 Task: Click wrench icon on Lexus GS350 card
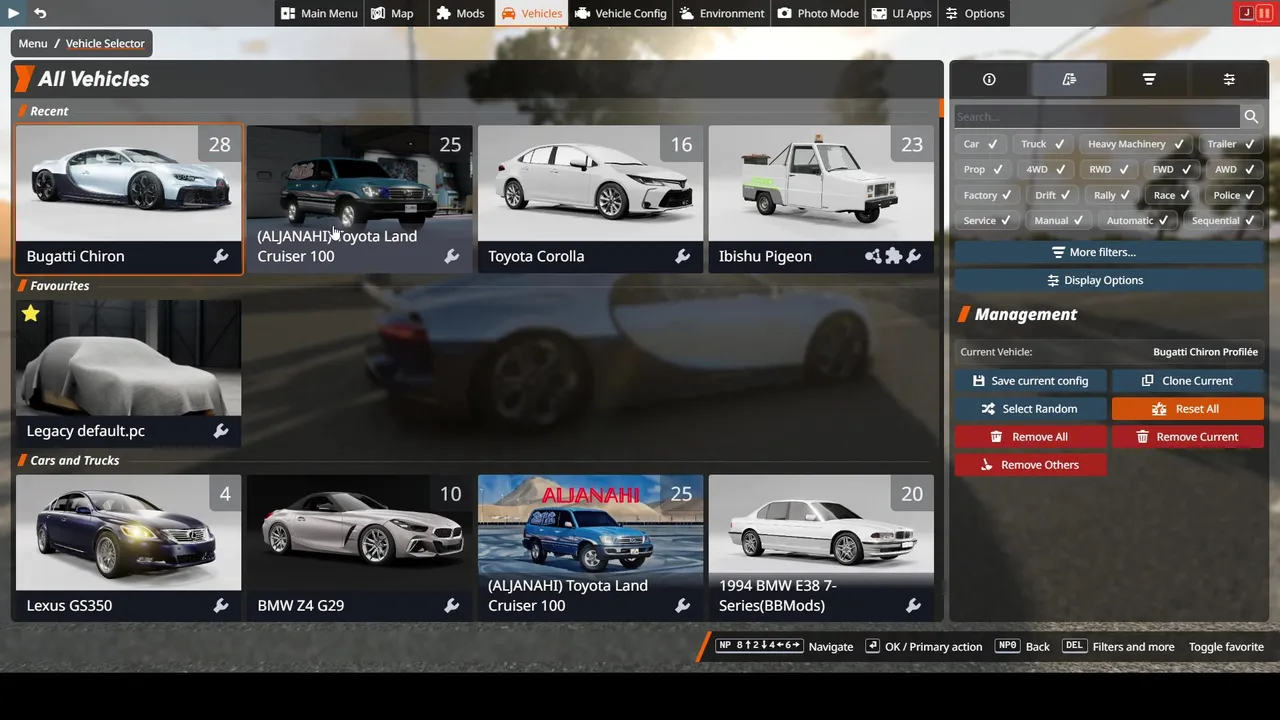(221, 606)
